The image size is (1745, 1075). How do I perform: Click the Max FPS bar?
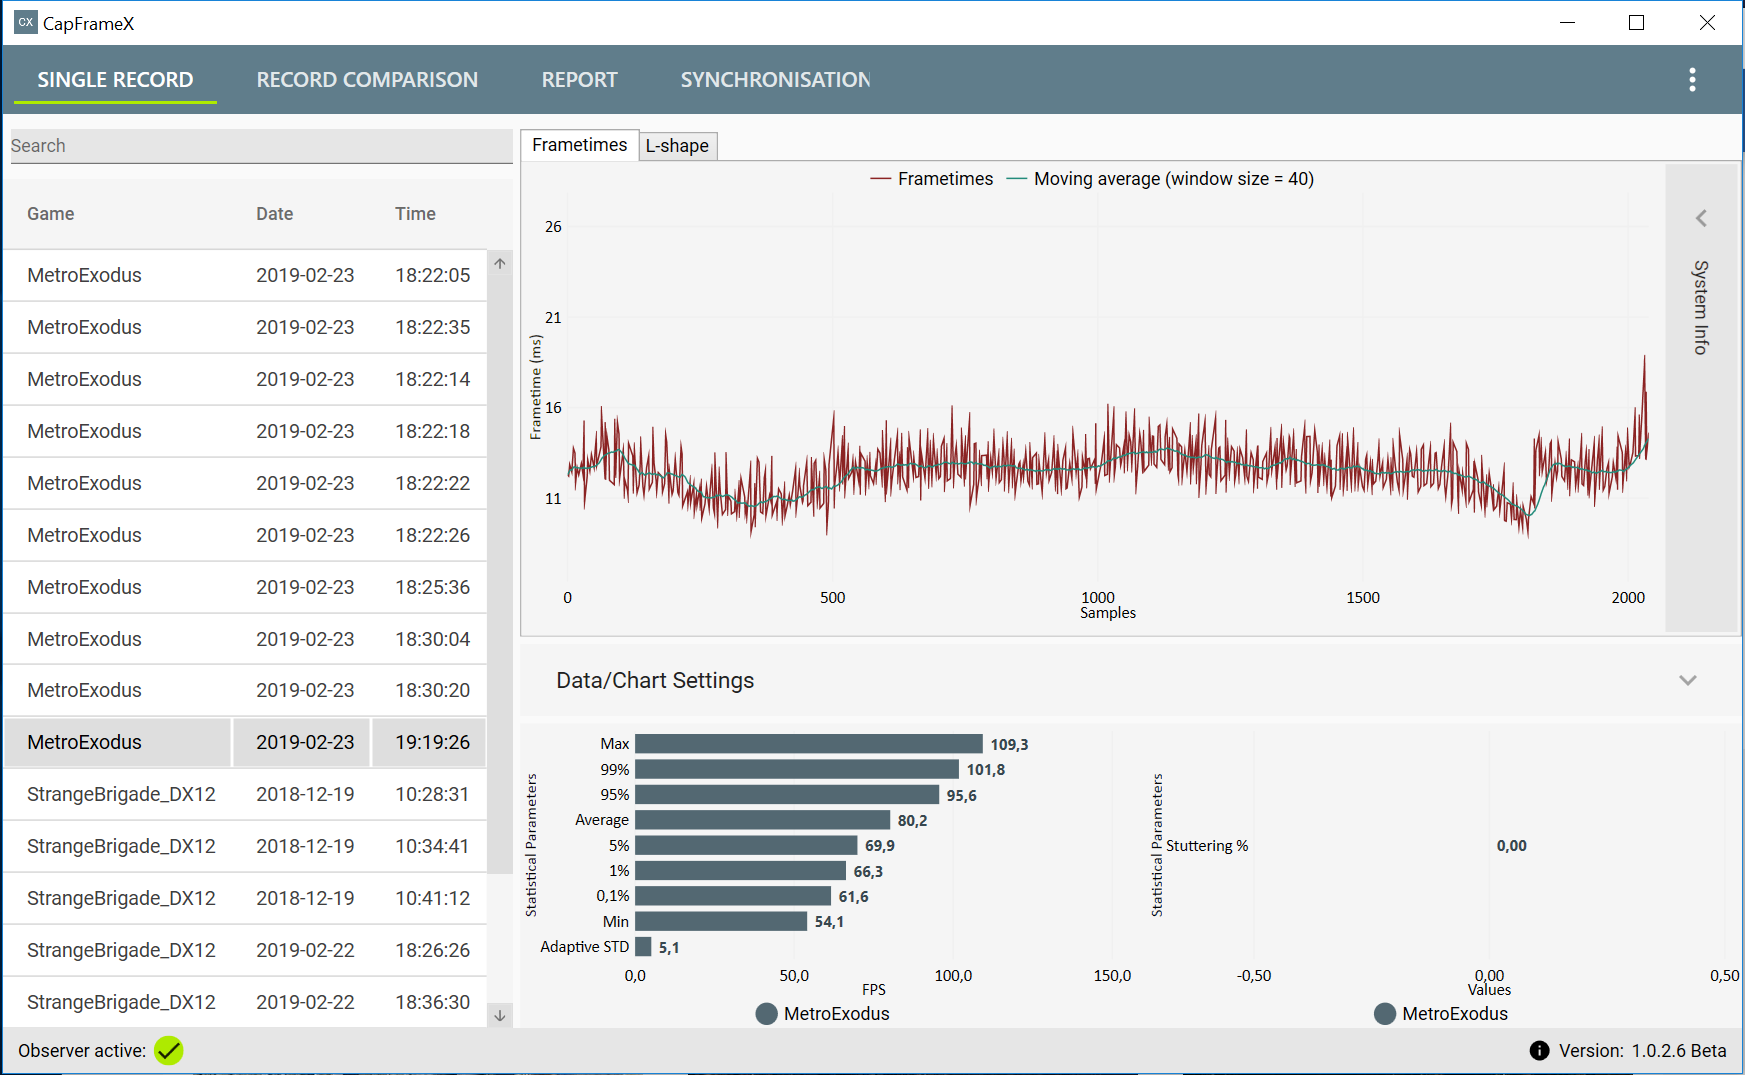pos(809,744)
